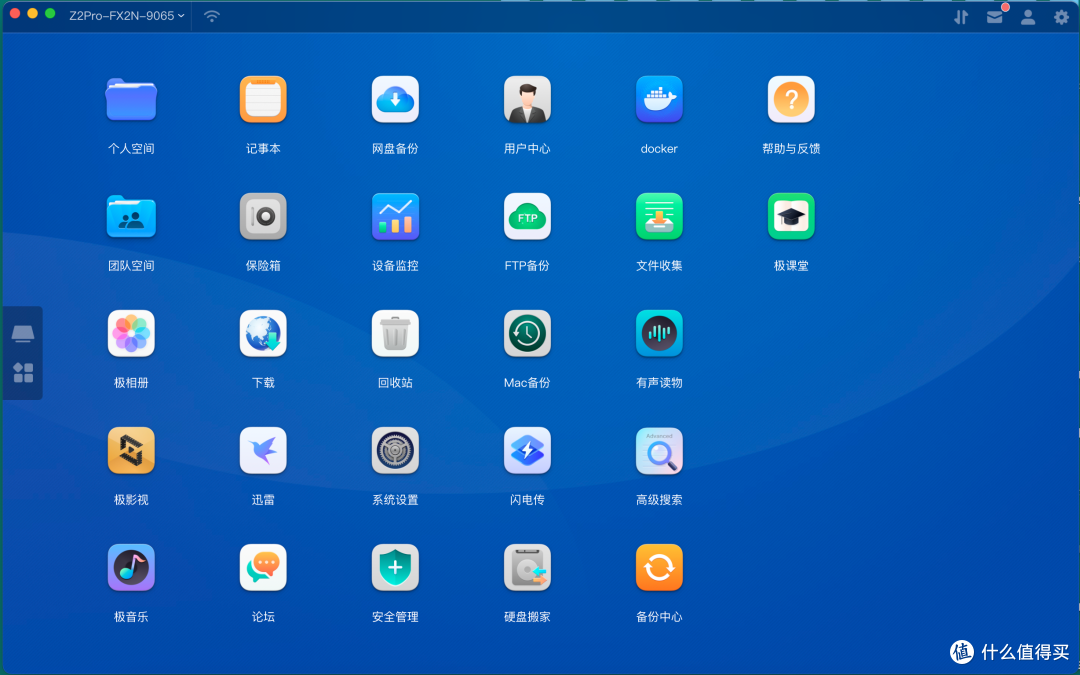The height and width of the screenshot is (675, 1080).
Task: Open the settings gear in top bar
Action: 1060,17
